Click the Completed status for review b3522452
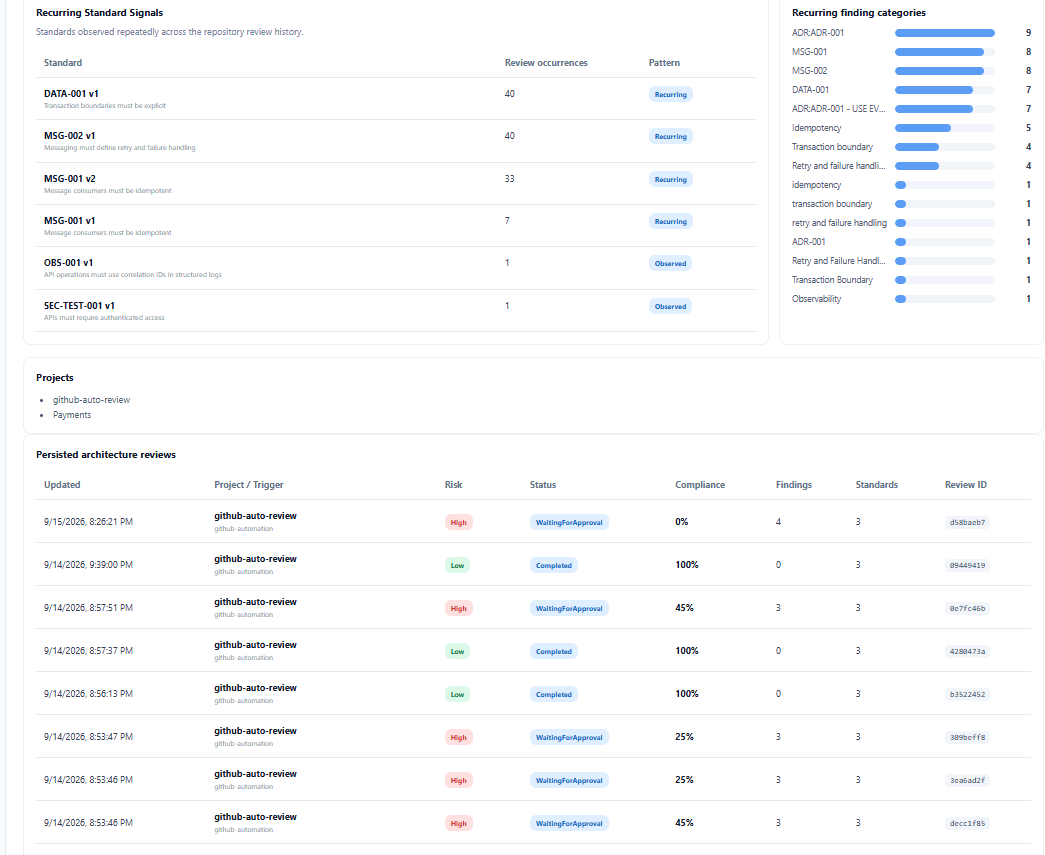The width and height of the screenshot is (1045, 855). (554, 694)
